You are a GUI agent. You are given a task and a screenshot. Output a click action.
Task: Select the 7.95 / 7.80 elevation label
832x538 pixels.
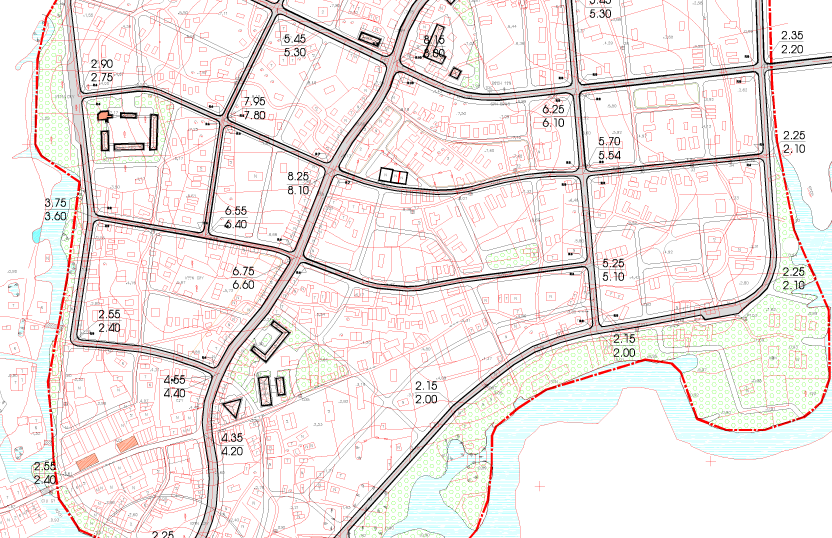(254, 108)
